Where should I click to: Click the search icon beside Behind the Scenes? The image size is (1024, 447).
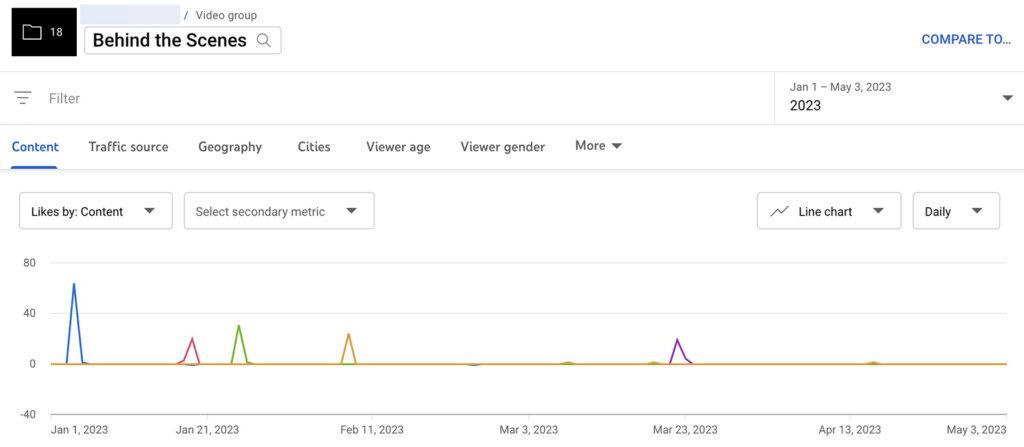264,41
